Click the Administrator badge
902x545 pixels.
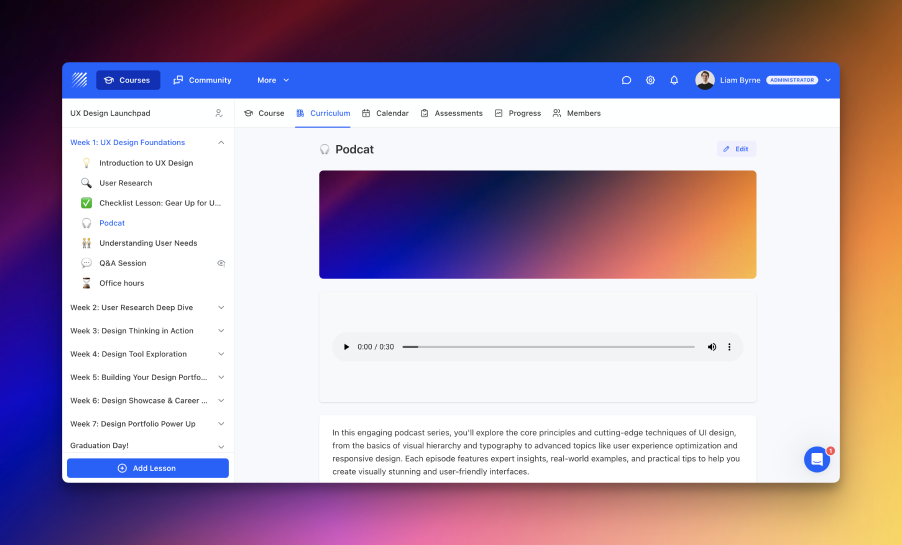point(792,80)
